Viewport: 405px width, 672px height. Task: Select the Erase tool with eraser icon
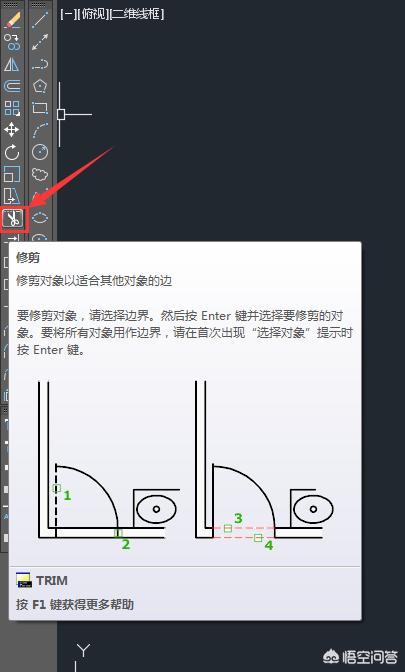(12, 19)
